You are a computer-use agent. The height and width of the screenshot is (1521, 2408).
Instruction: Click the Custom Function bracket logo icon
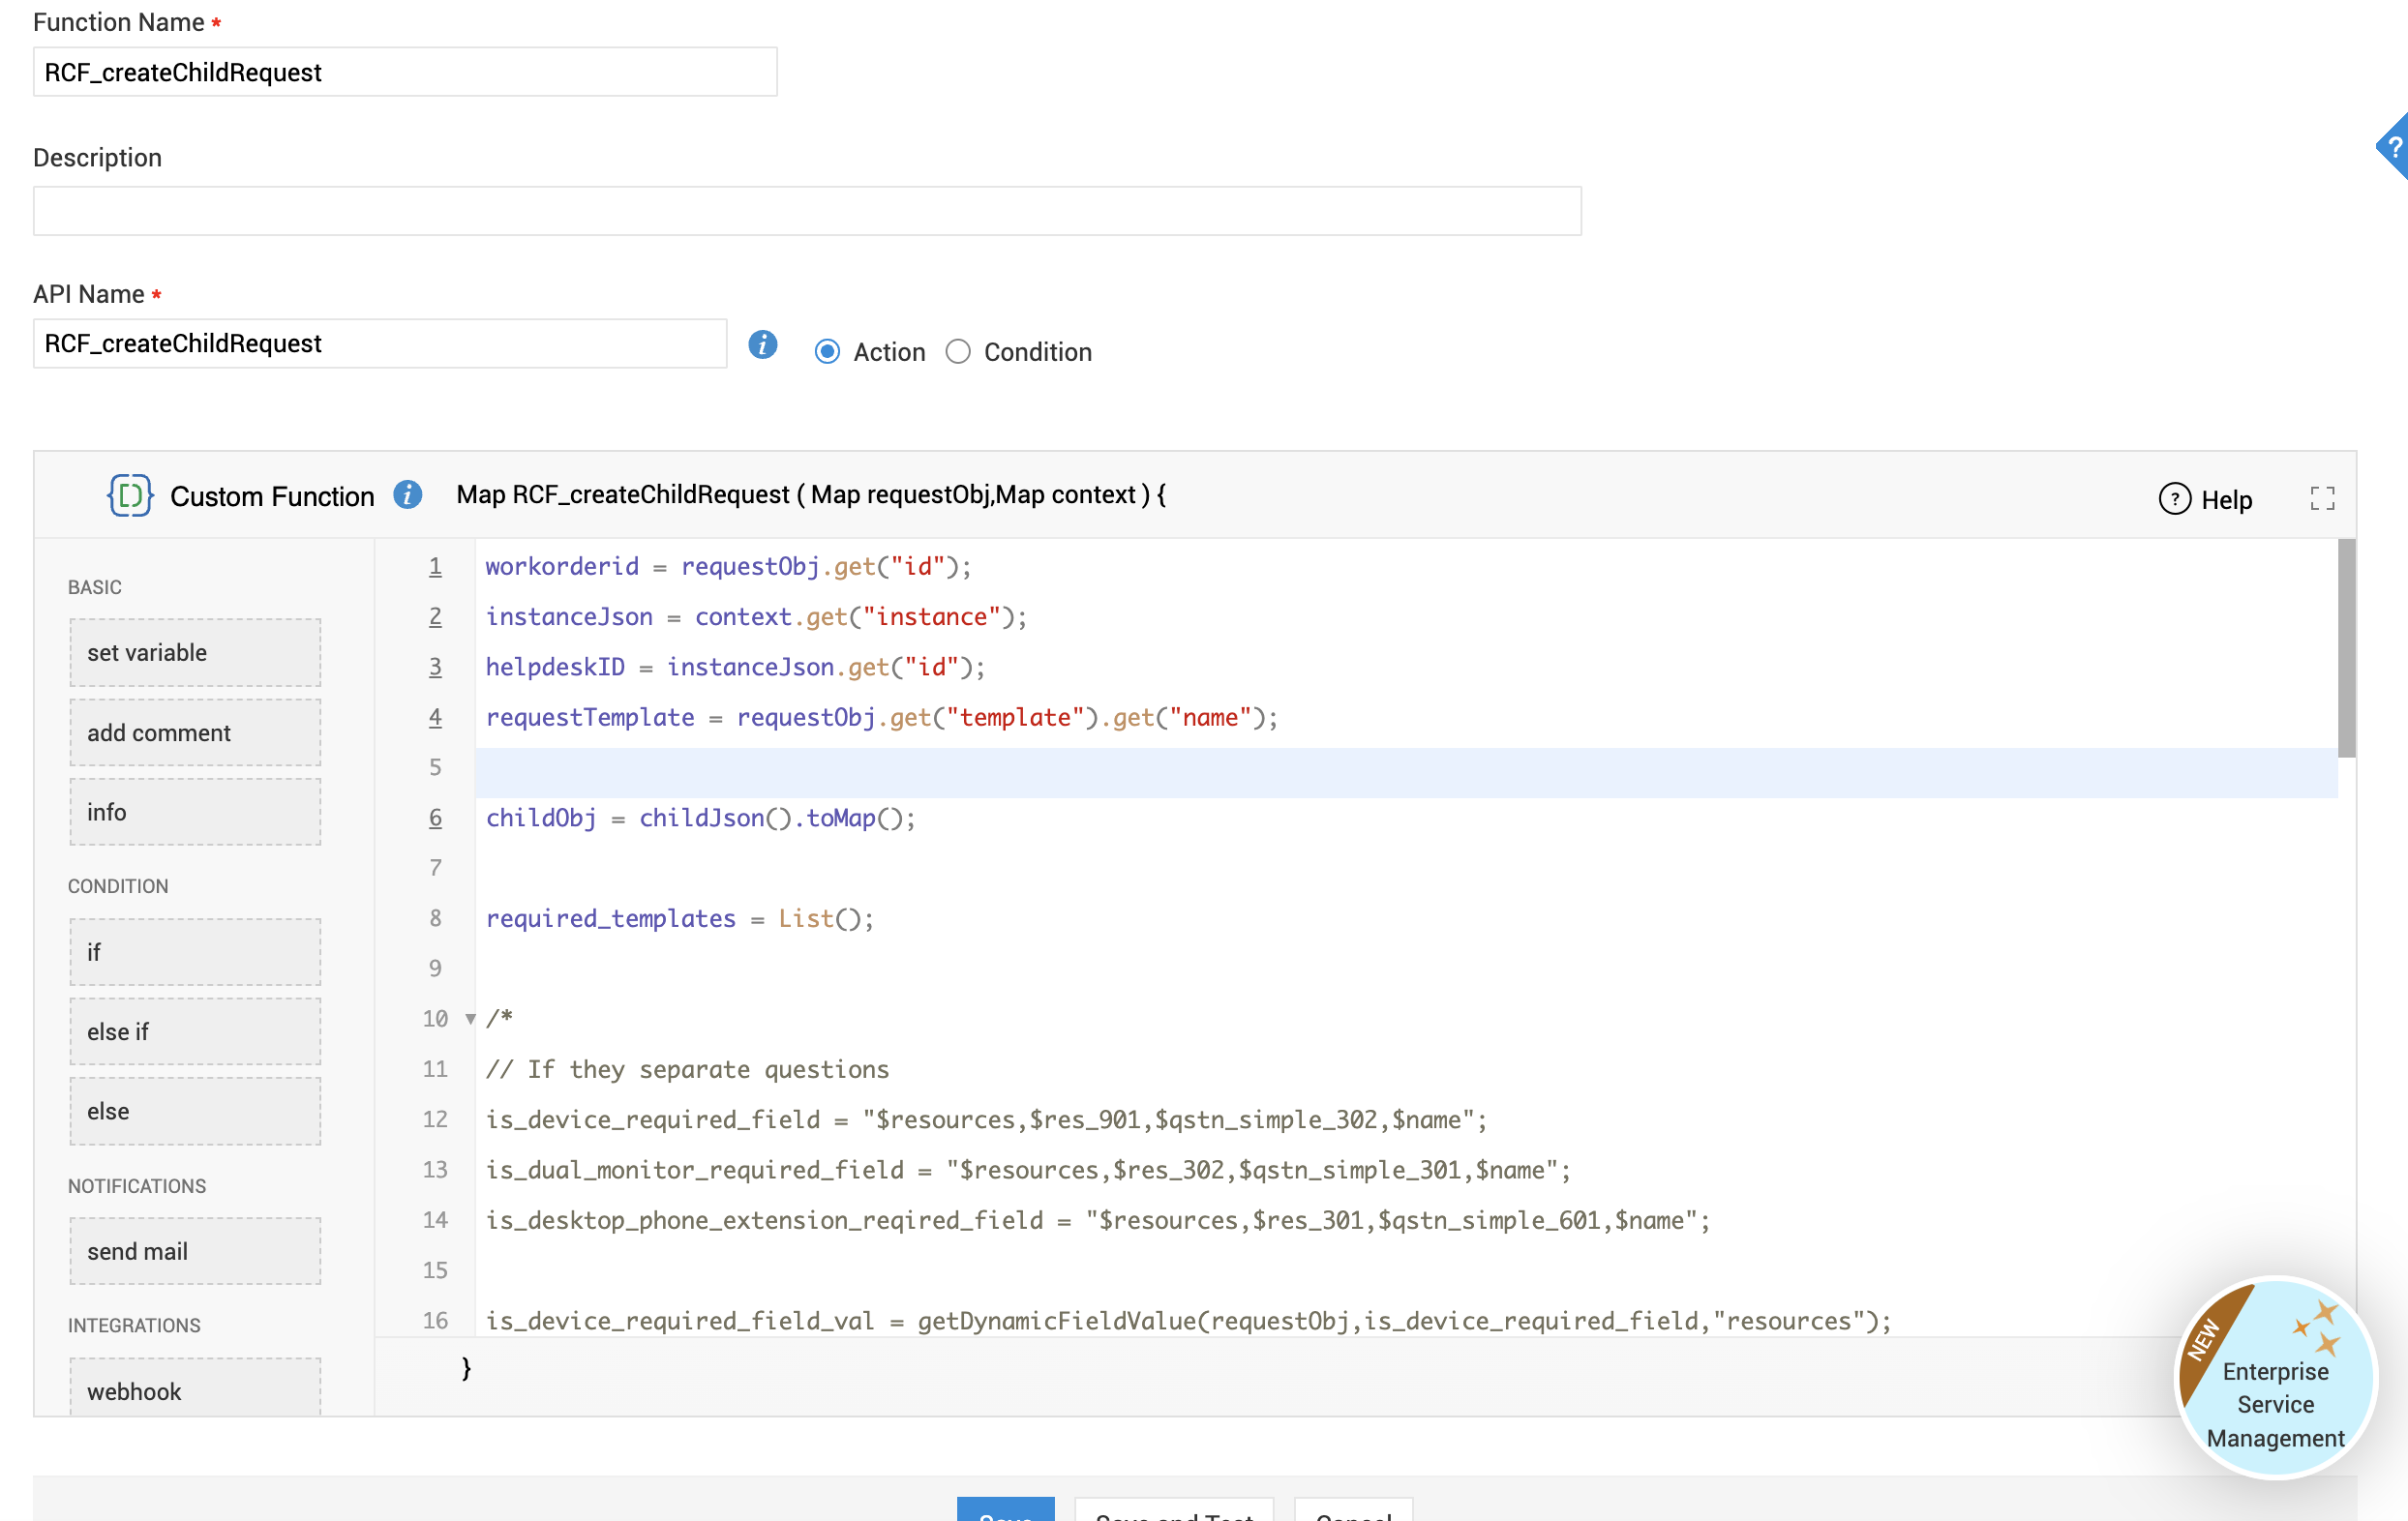[x=130, y=495]
